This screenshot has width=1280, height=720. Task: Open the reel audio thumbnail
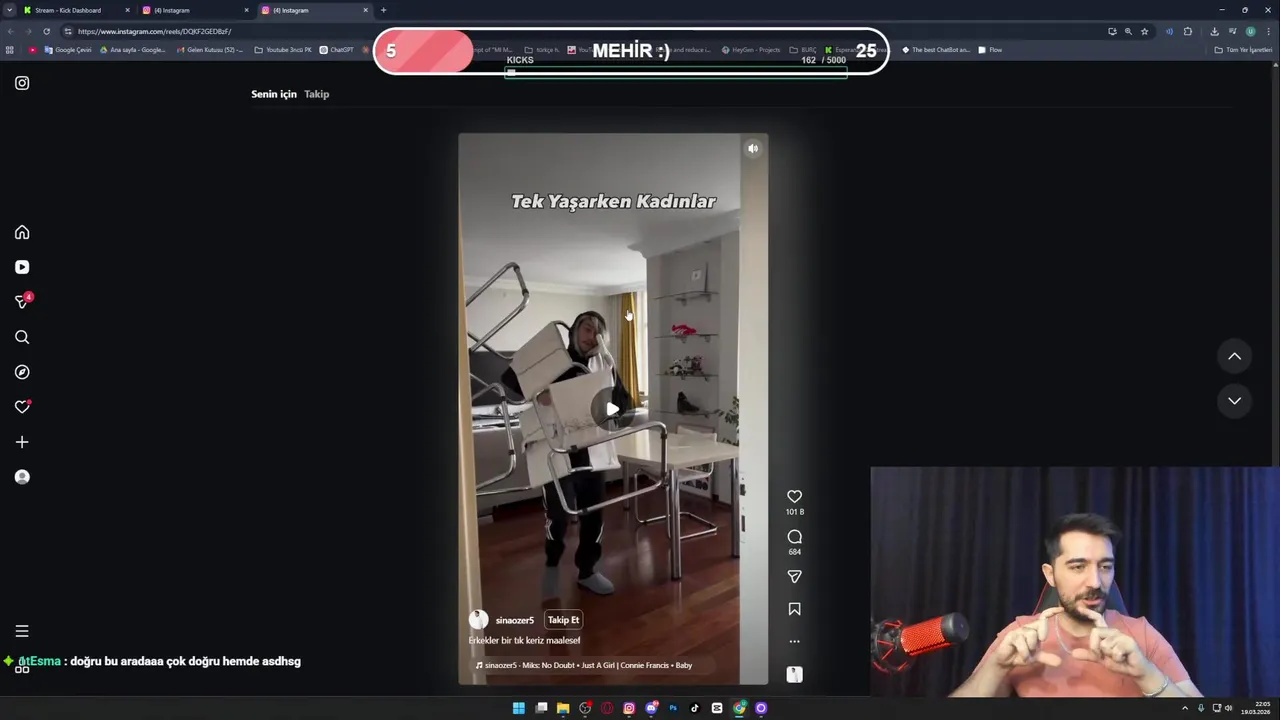click(x=794, y=675)
